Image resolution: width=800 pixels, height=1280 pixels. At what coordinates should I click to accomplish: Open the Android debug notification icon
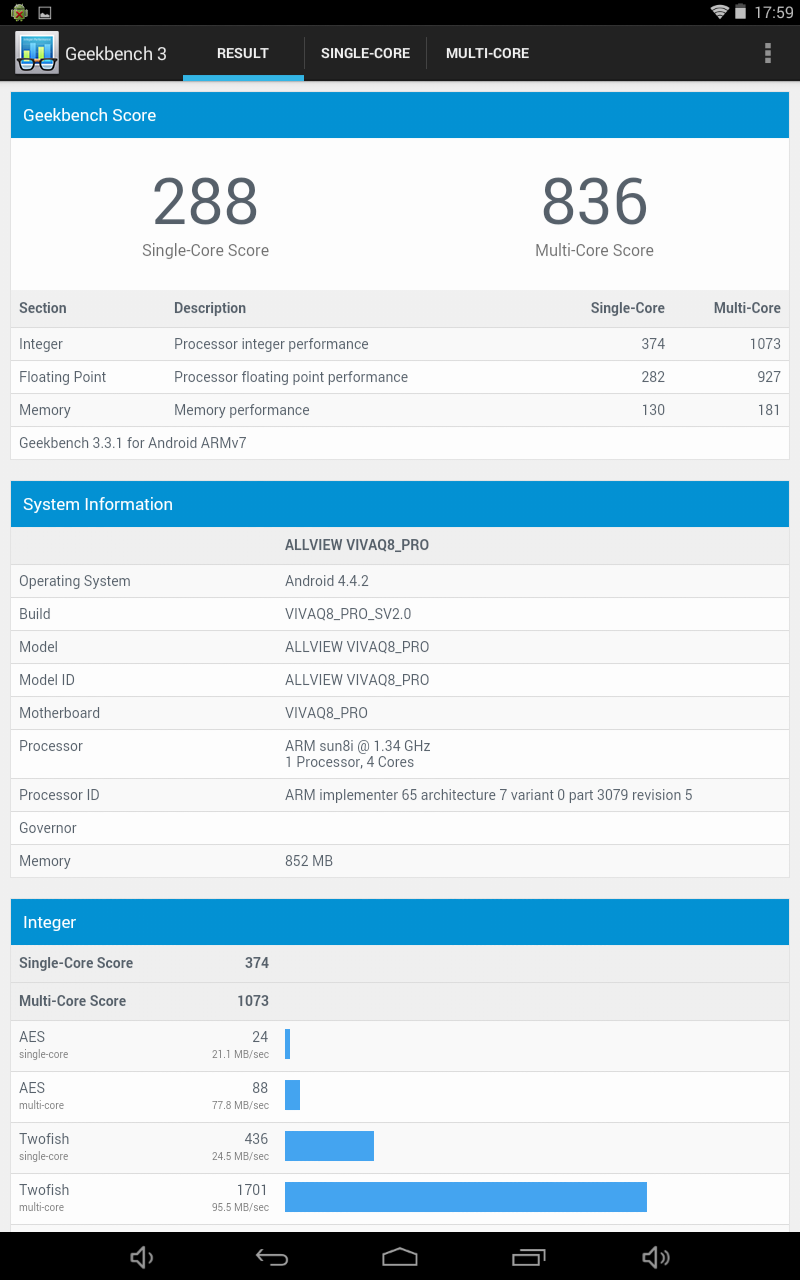19,12
